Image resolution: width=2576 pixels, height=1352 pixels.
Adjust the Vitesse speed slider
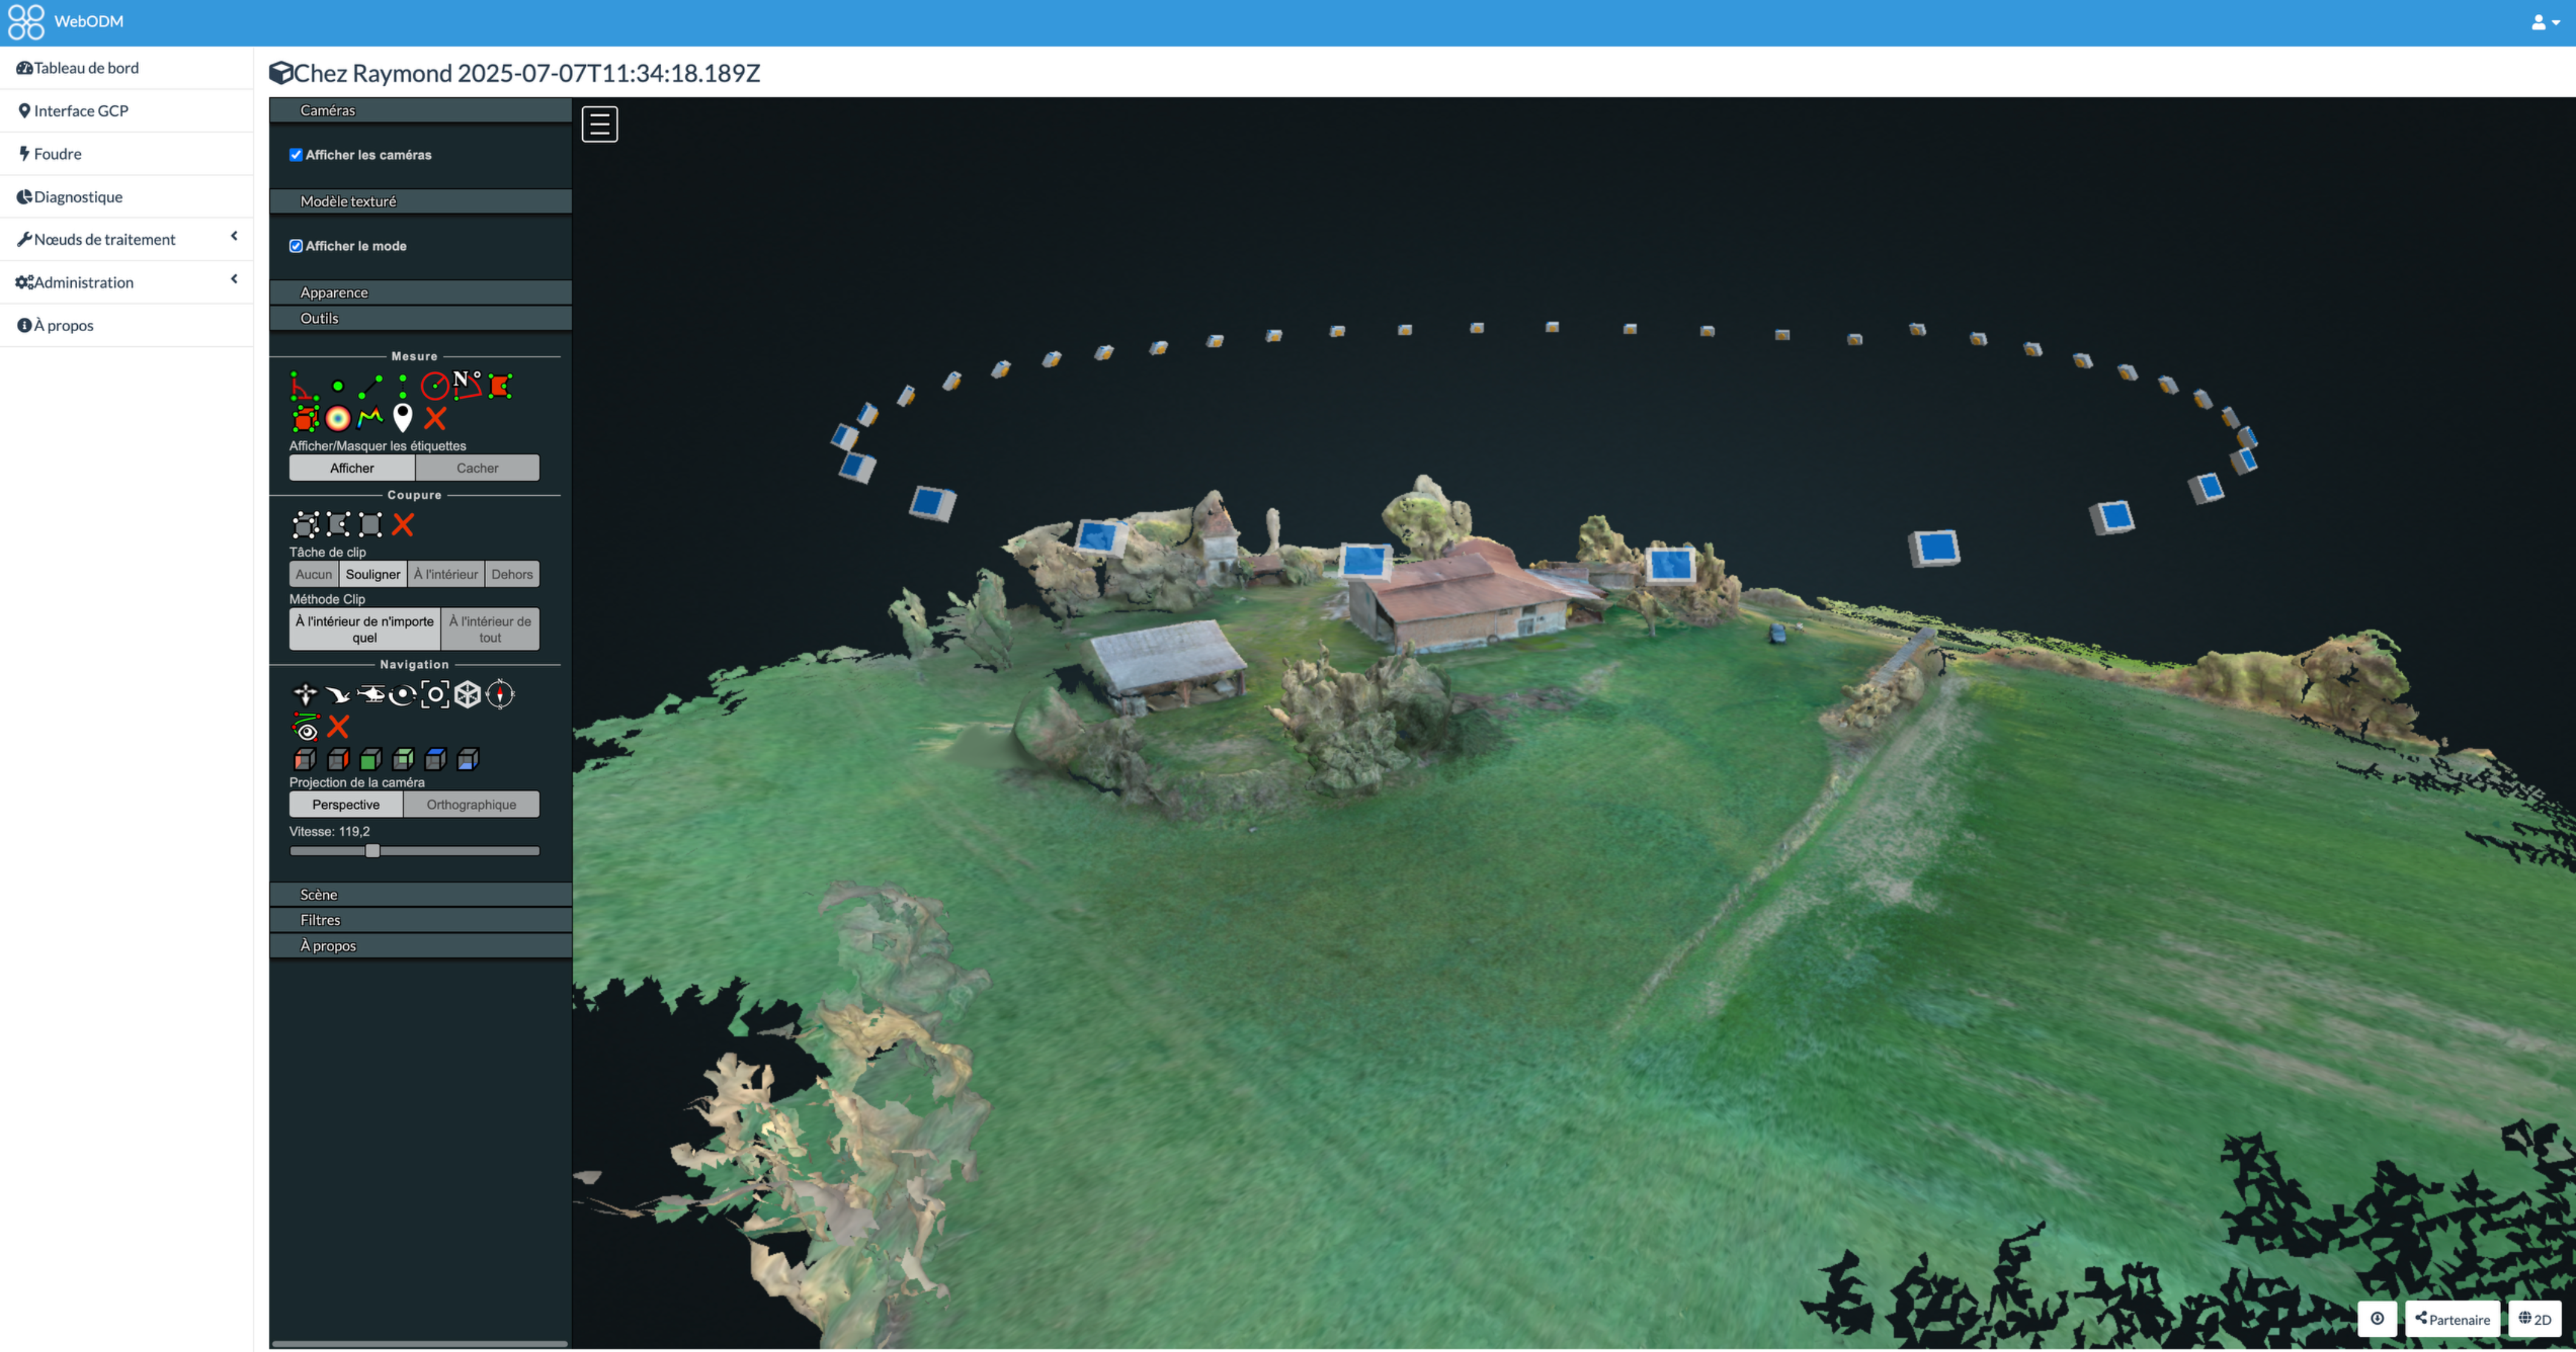372,851
